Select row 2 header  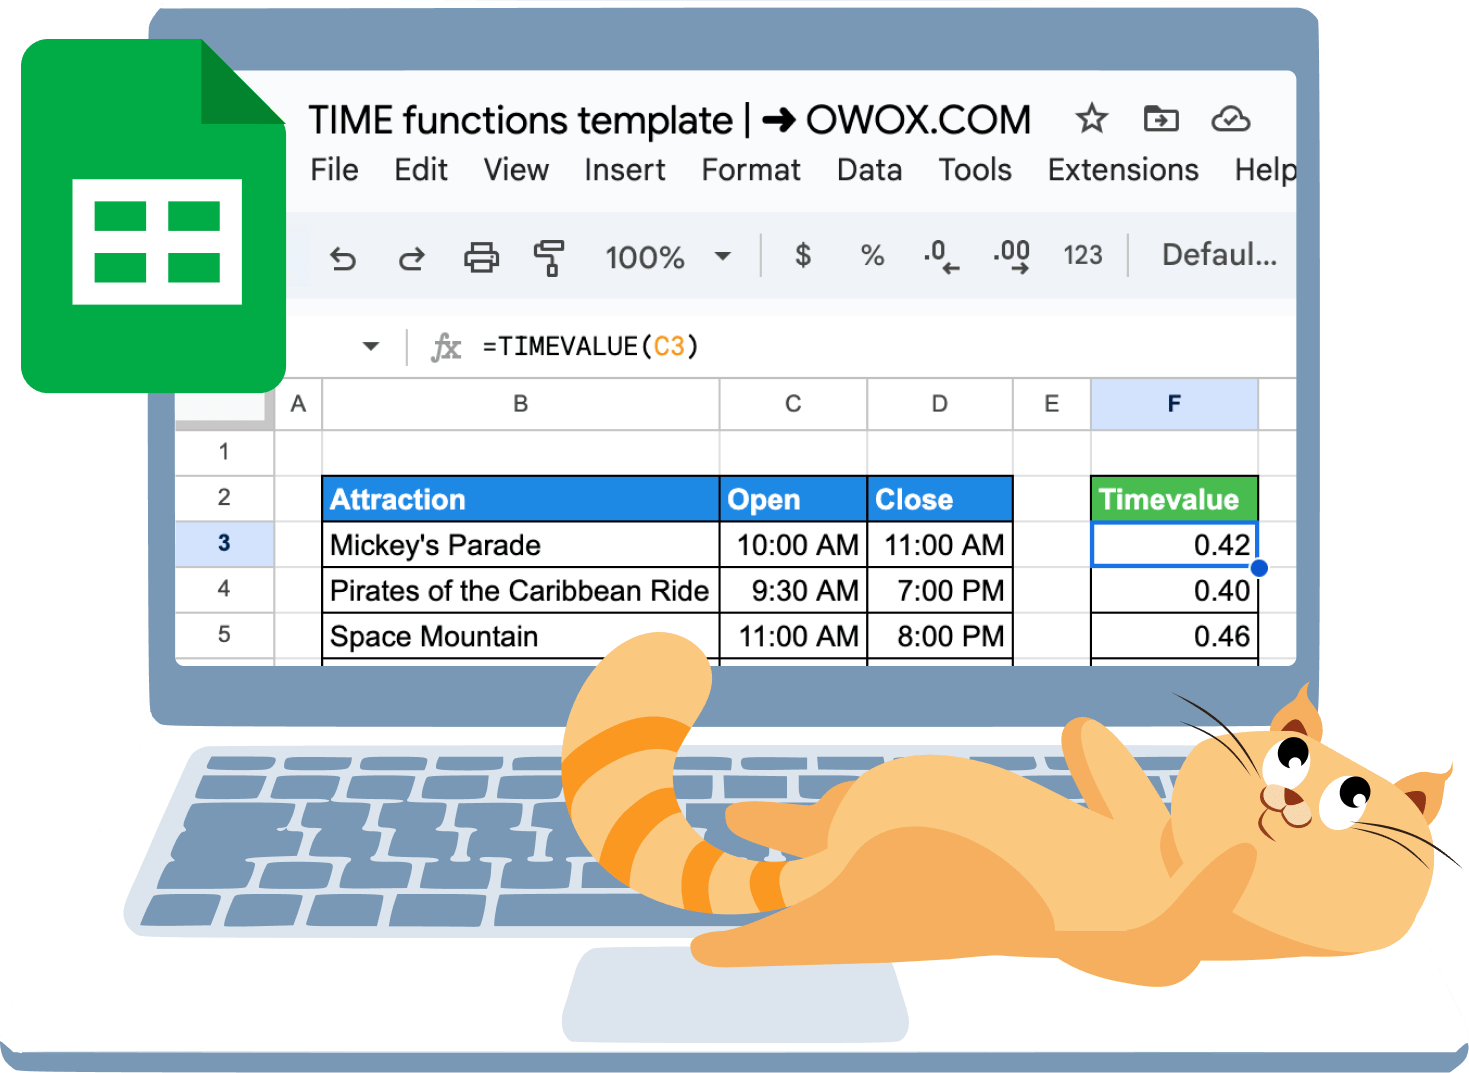click(x=224, y=498)
